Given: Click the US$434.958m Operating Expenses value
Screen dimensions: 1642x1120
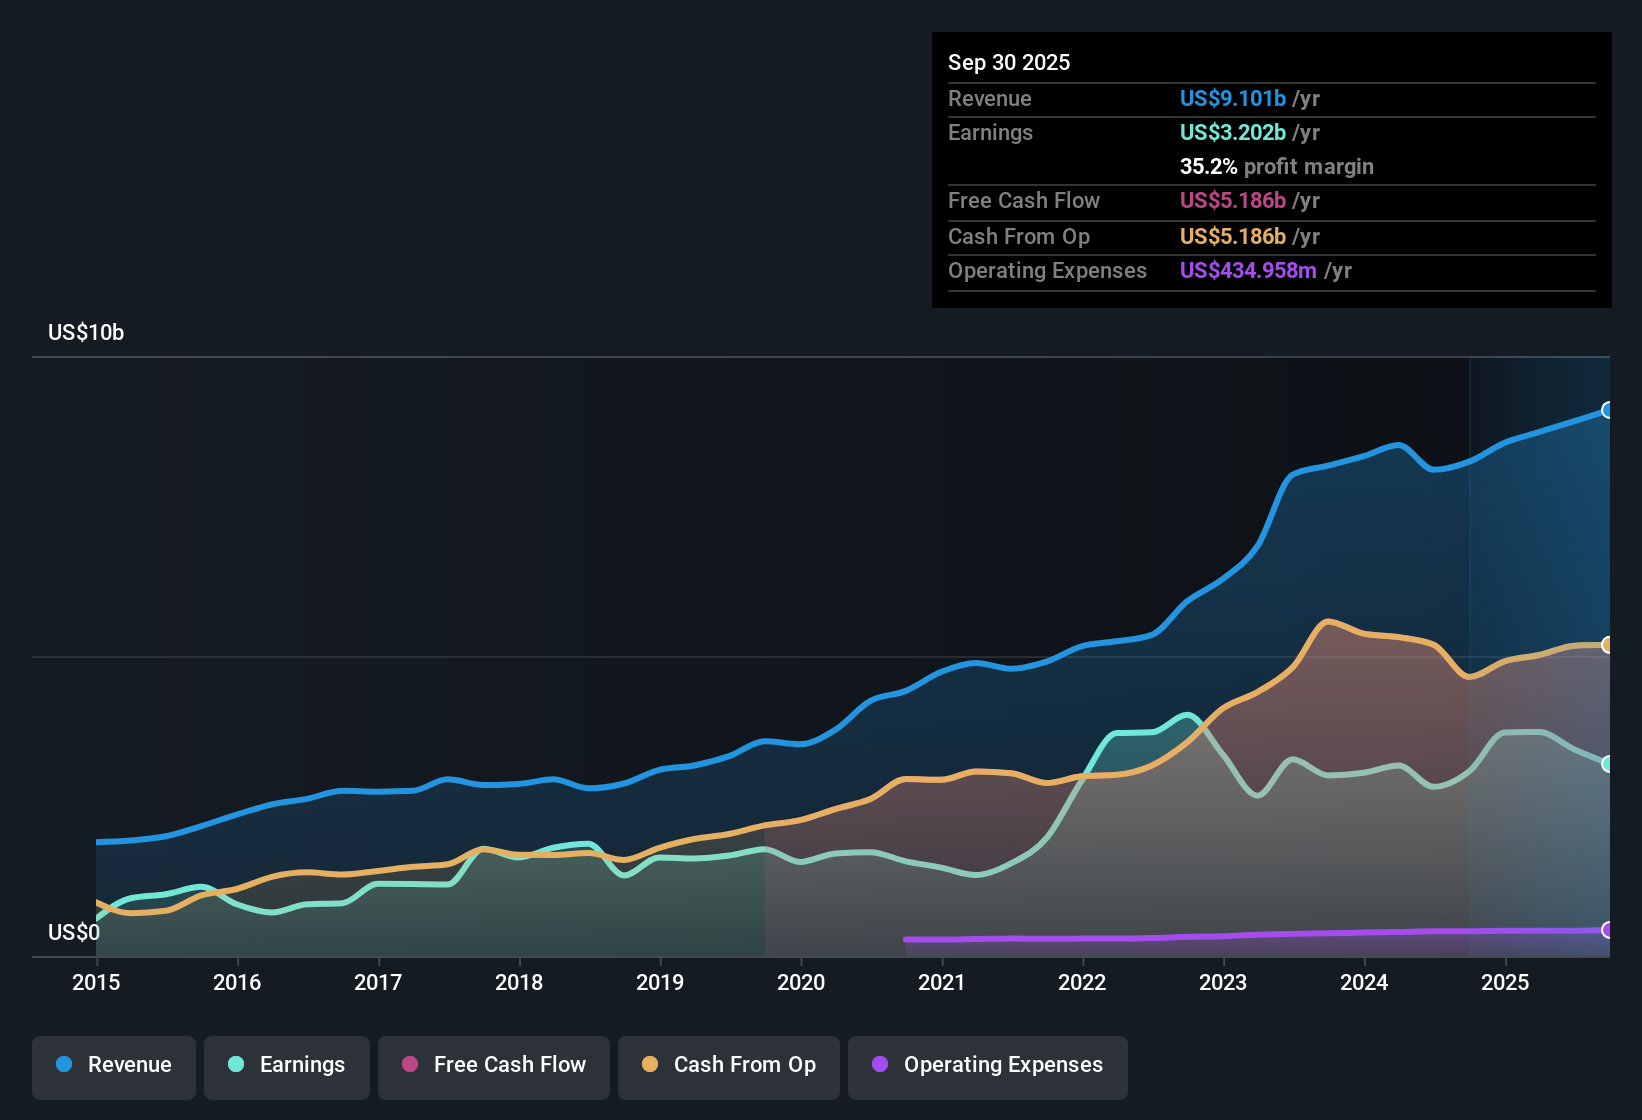Looking at the screenshot, I should 1248,270.
